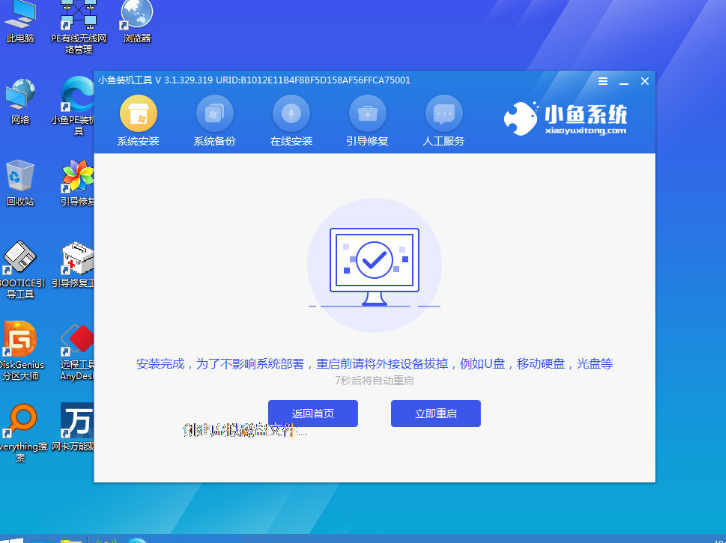This screenshot has width=726, height=543.
Task: Open the 引导修复 boot repair tool
Action: coord(367,121)
